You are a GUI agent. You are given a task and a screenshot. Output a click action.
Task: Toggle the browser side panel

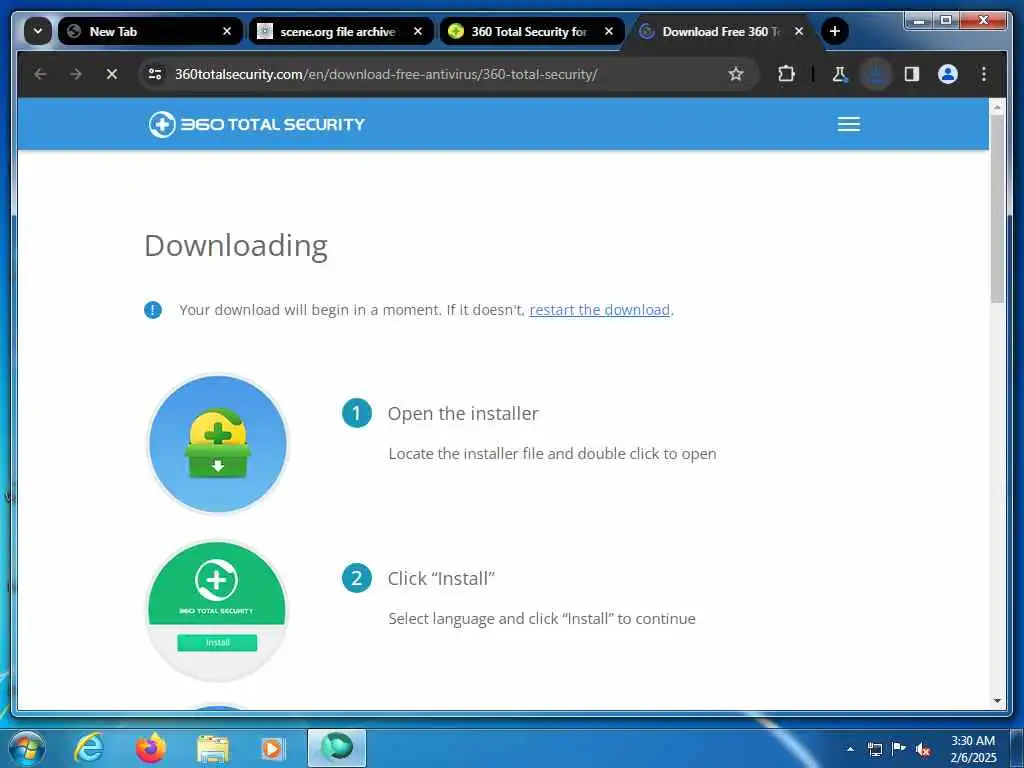pyautogui.click(x=912, y=74)
